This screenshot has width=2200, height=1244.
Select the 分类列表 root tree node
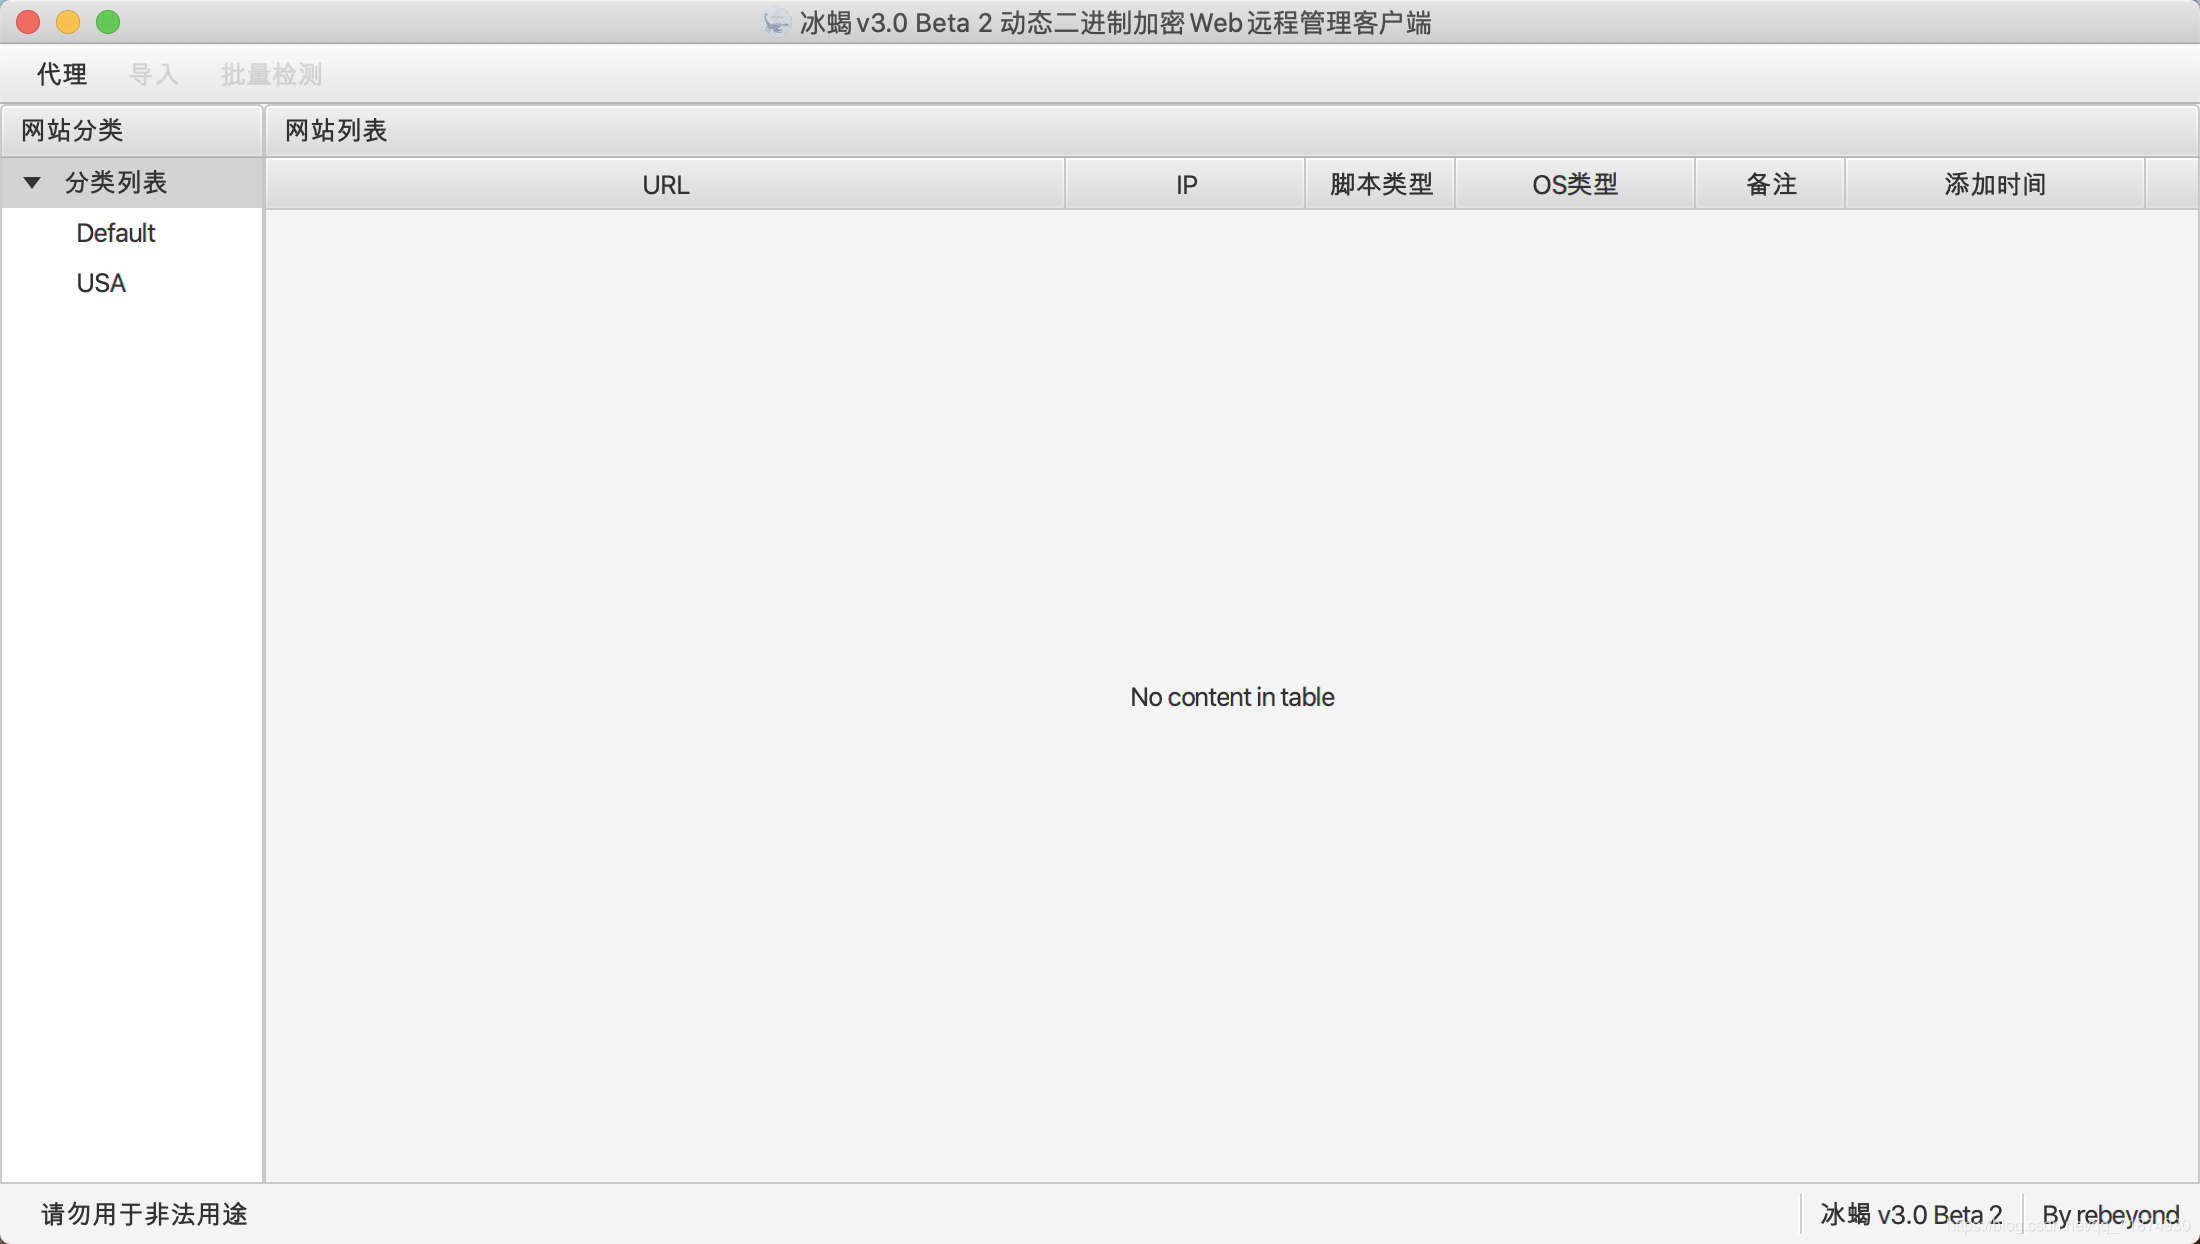[x=132, y=183]
